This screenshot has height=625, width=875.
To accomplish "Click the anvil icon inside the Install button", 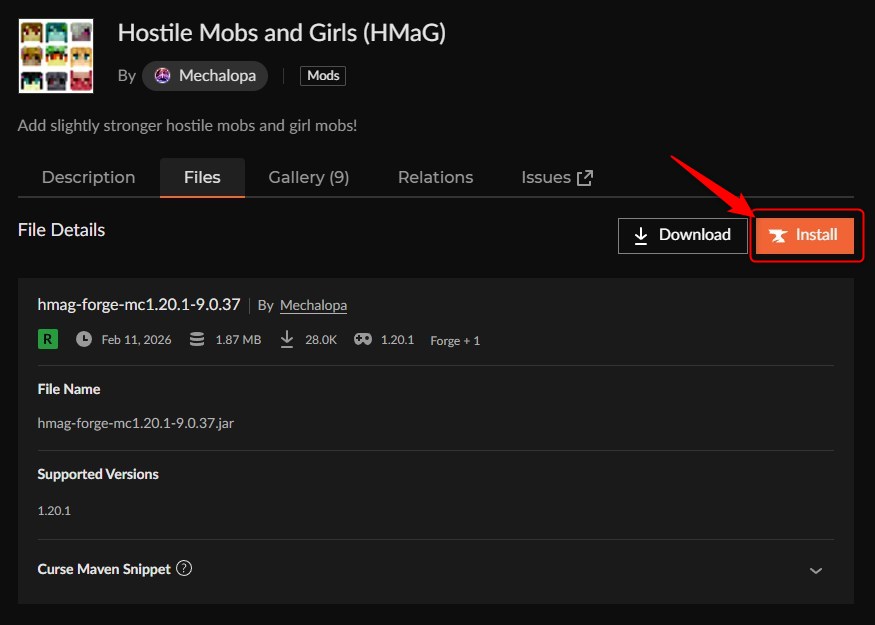I will [x=779, y=236].
